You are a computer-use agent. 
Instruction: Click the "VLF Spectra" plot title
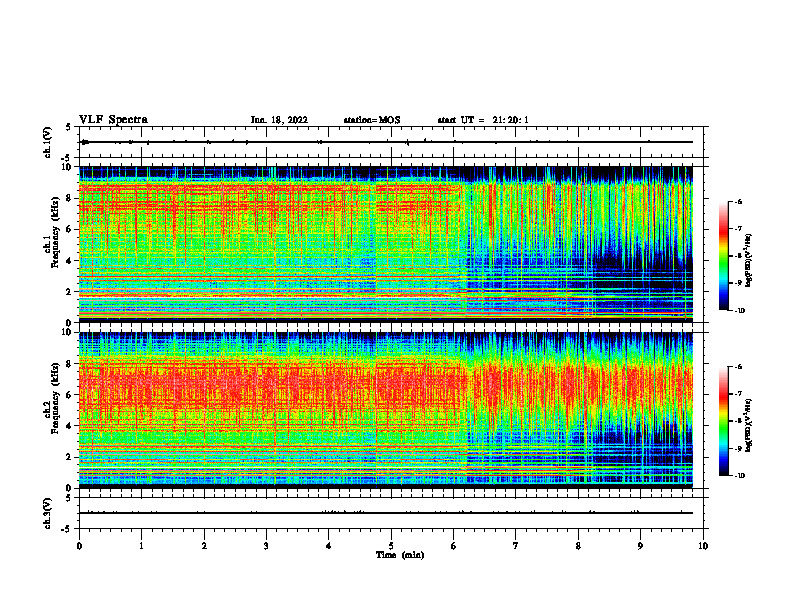(113, 120)
